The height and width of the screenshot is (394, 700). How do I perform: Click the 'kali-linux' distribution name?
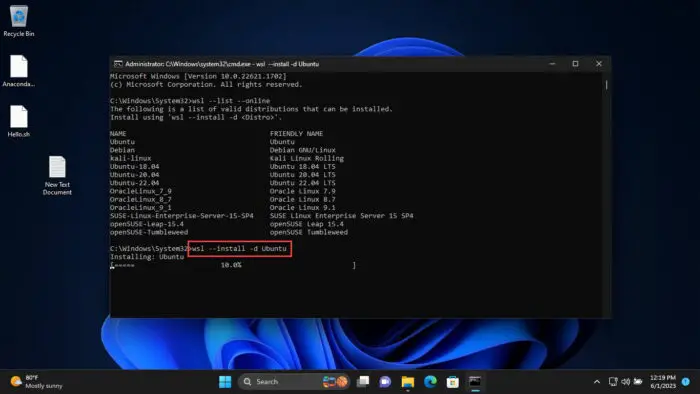point(130,158)
